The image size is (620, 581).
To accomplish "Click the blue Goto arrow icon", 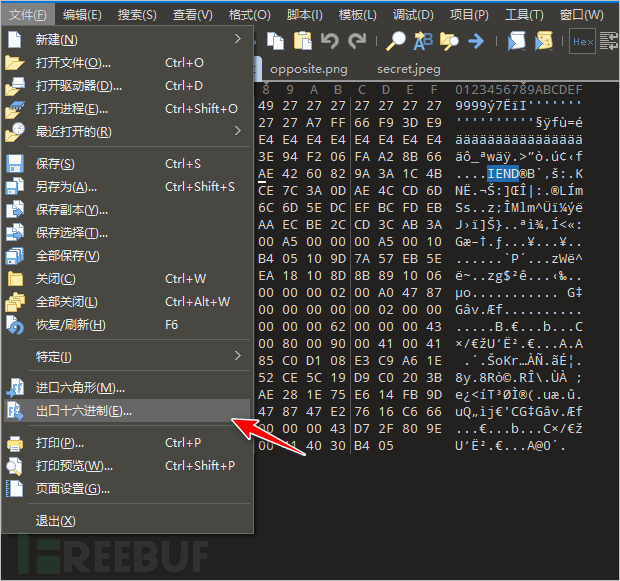I will (x=476, y=41).
